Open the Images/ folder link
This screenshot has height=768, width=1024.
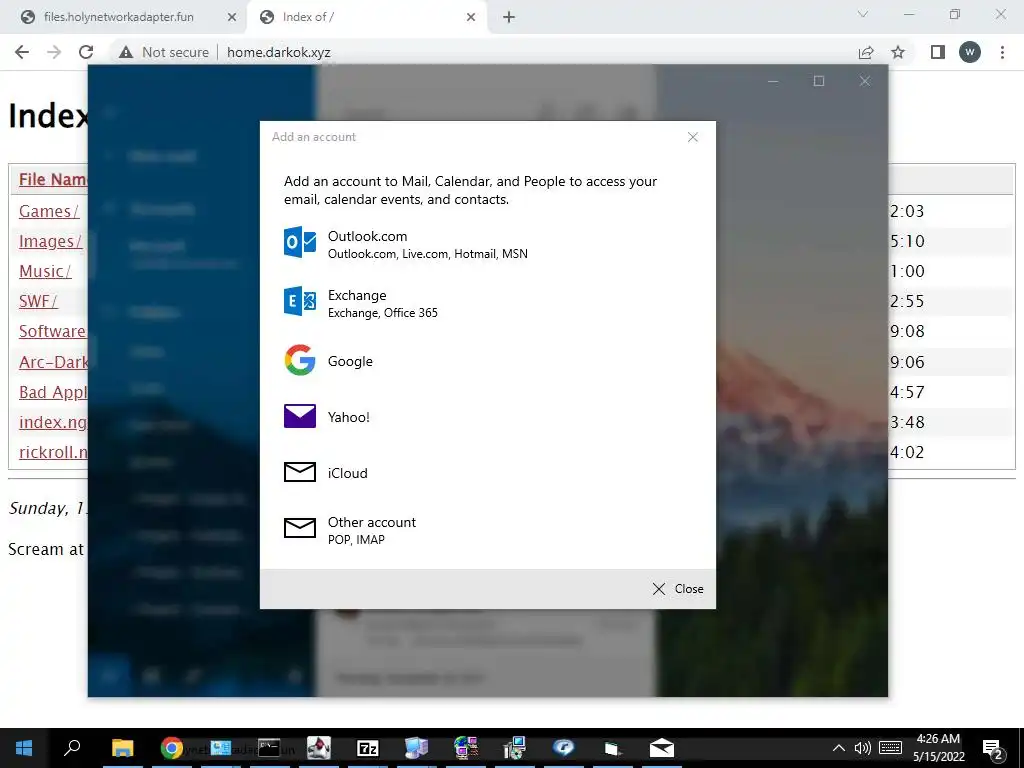(50, 241)
